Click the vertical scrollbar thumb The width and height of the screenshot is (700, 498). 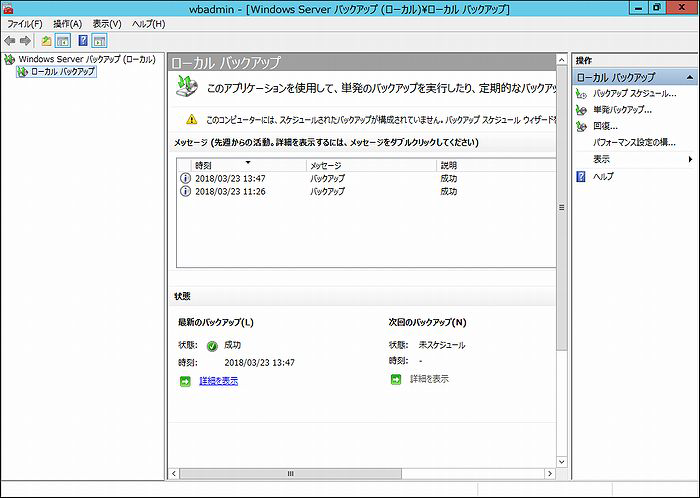(562, 208)
